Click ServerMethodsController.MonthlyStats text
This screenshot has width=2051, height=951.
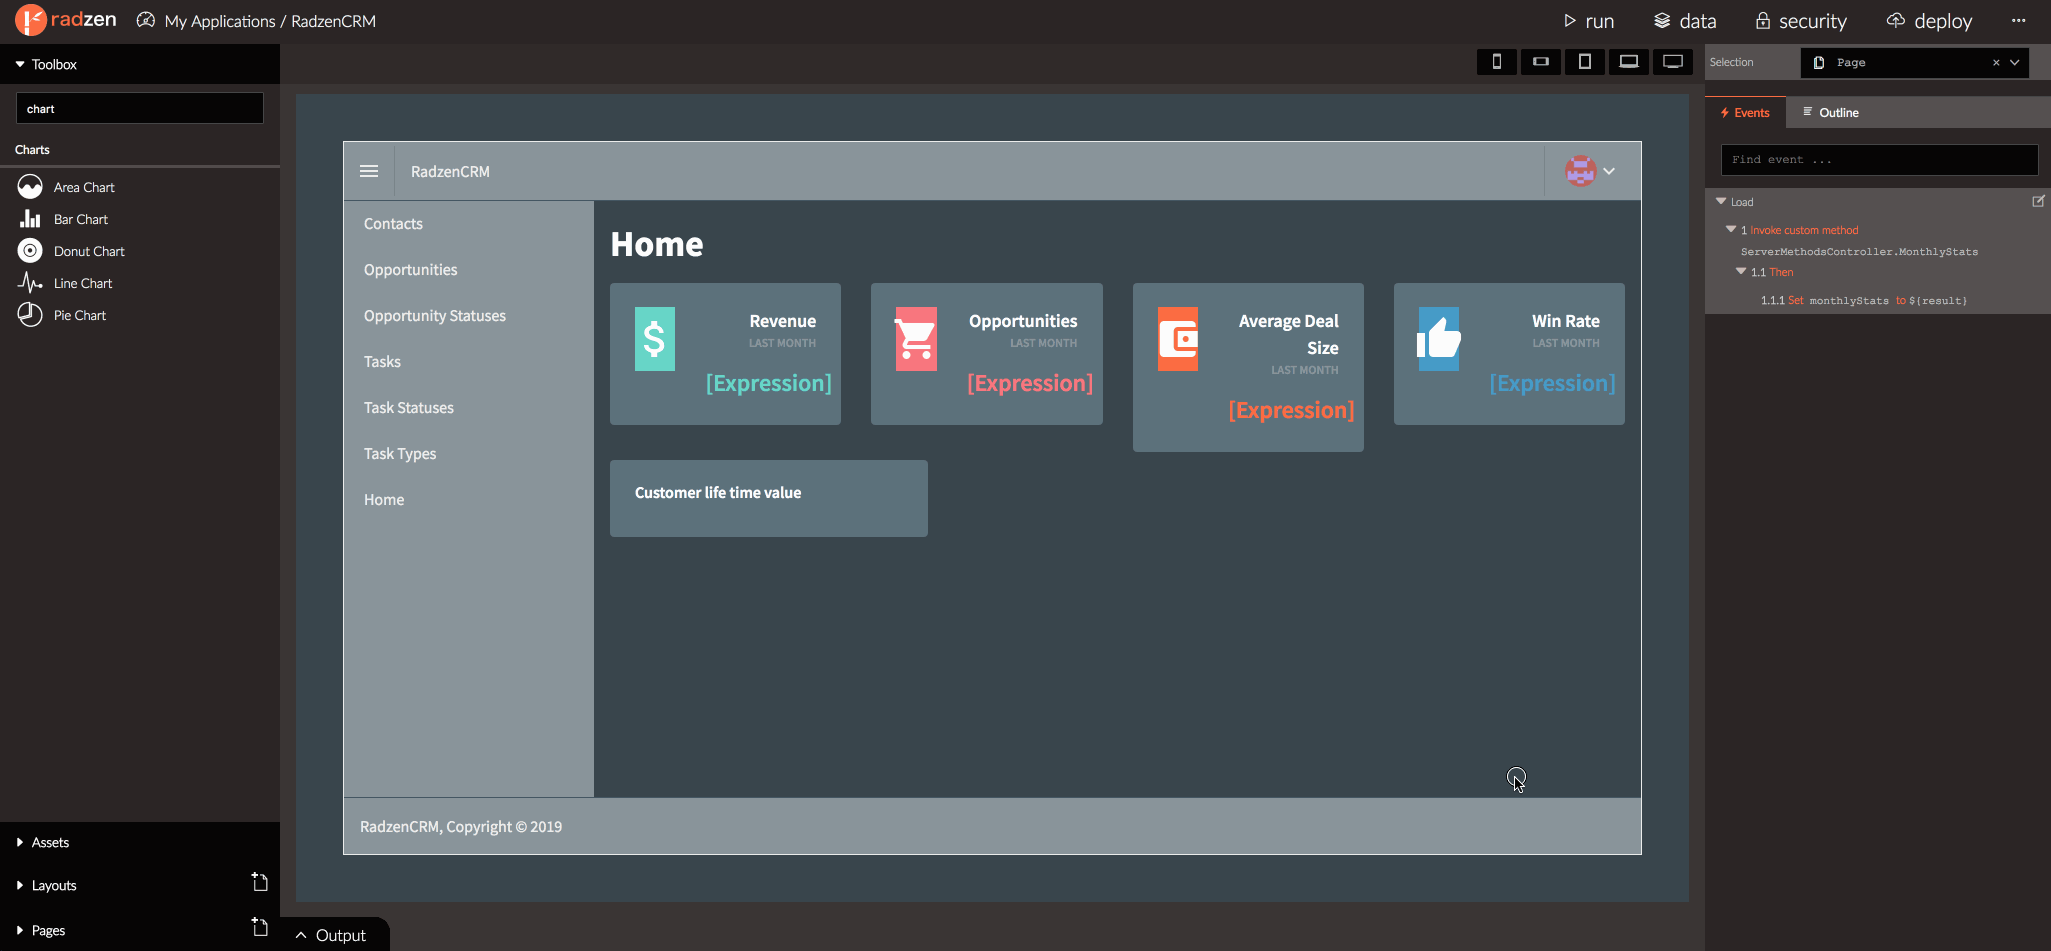click(x=1859, y=251)
